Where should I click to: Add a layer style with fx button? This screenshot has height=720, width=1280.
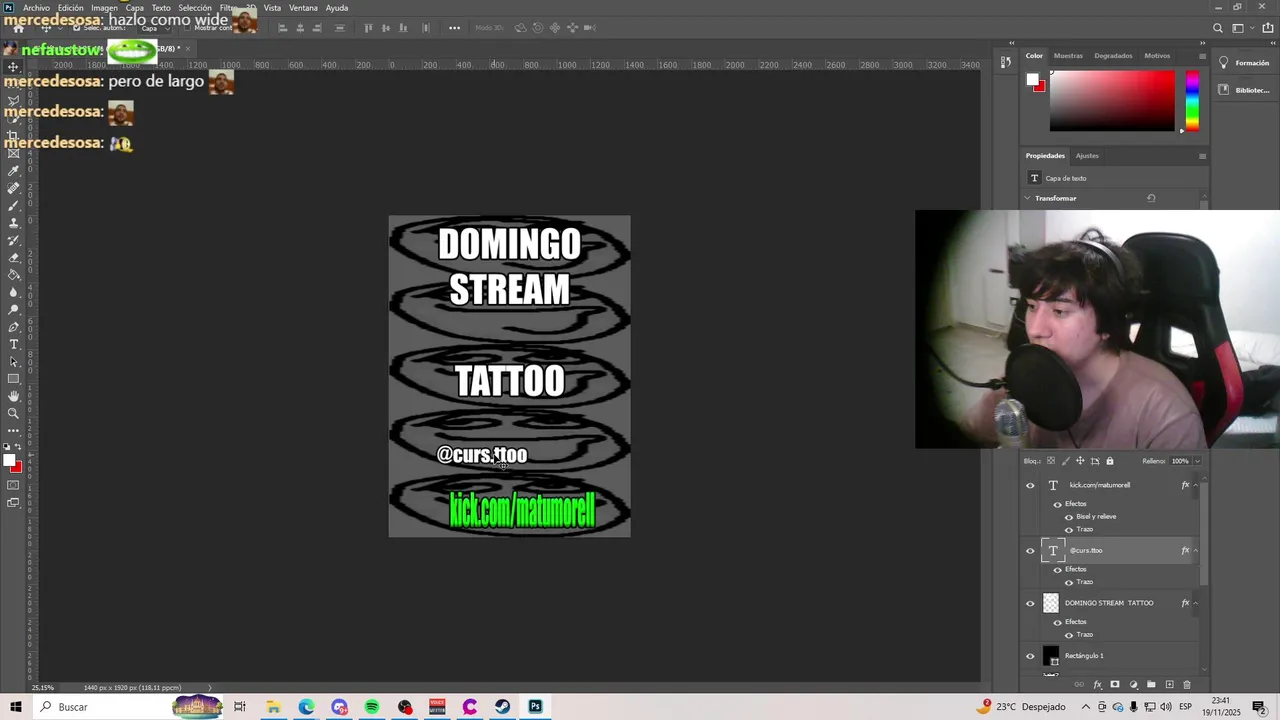pyautogui.click(x=1097, y=685)
